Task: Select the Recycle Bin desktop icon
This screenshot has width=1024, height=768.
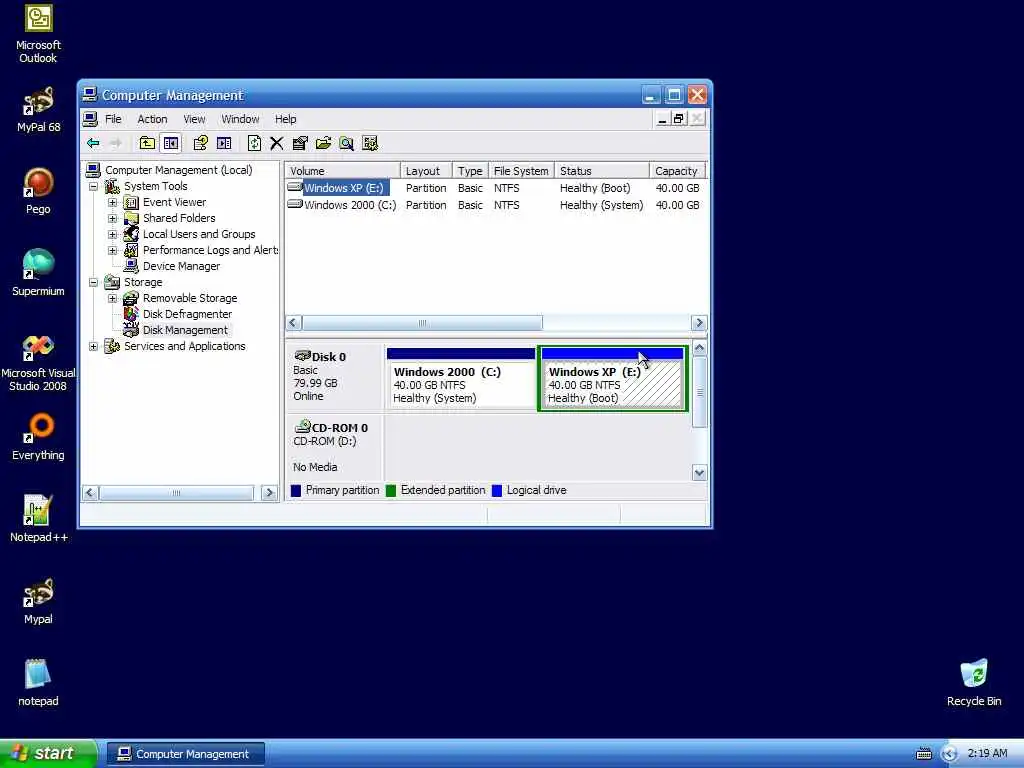Action: coord(974,683)
